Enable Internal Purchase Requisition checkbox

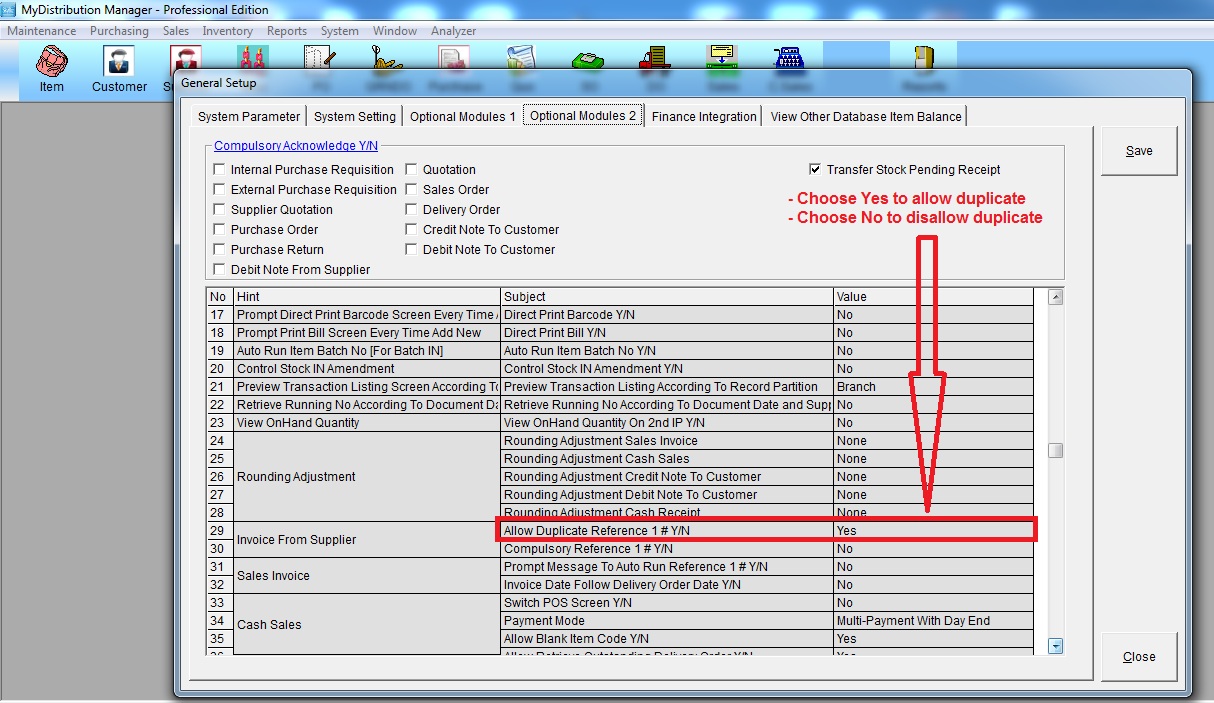(x=220, y=170)
